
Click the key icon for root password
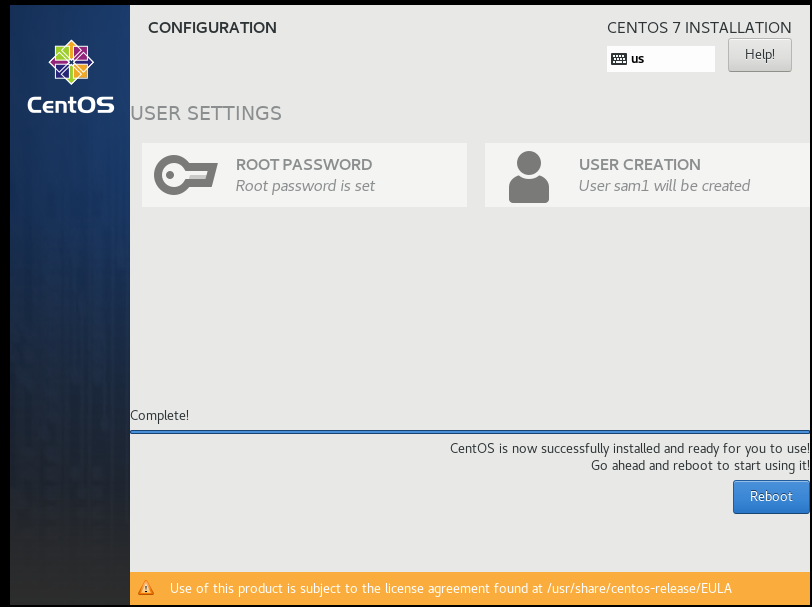point(185,175)
